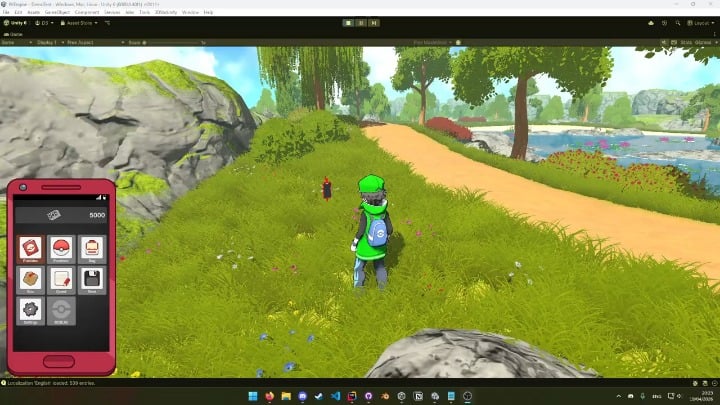The height and width of the screenshot is (405, 720).
Task: Open the Pokemon party app with Pokeball icon
Action: 61,249
